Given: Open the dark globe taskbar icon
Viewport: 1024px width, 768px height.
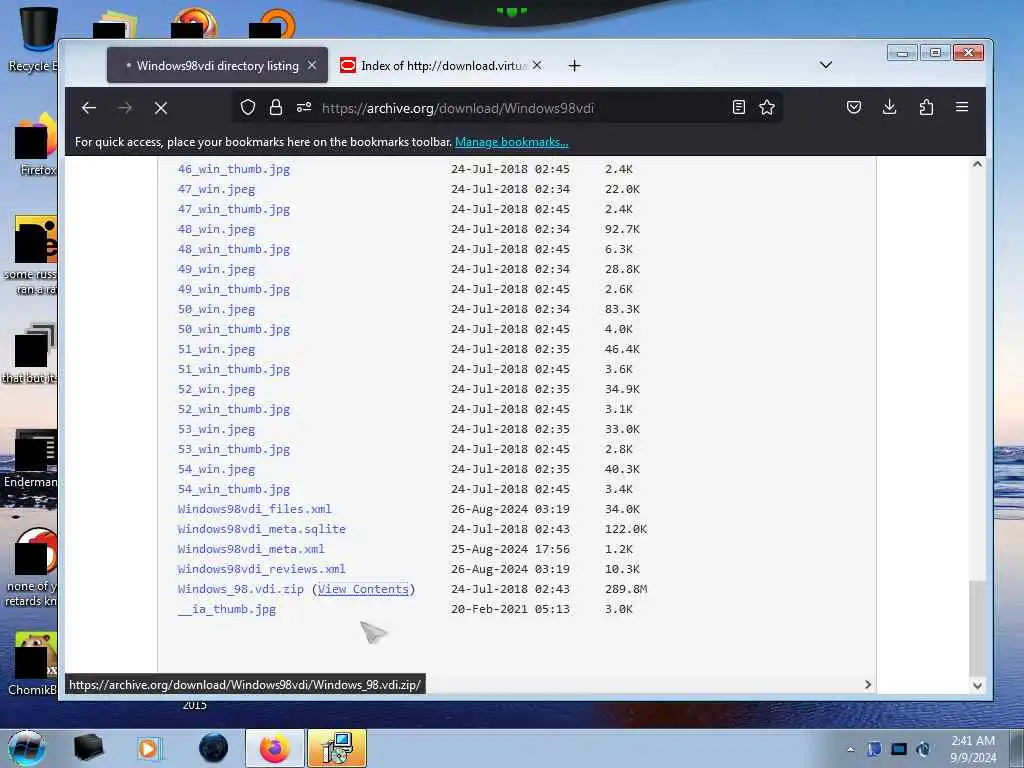Looking at the screenshot, I should (214, 748).
